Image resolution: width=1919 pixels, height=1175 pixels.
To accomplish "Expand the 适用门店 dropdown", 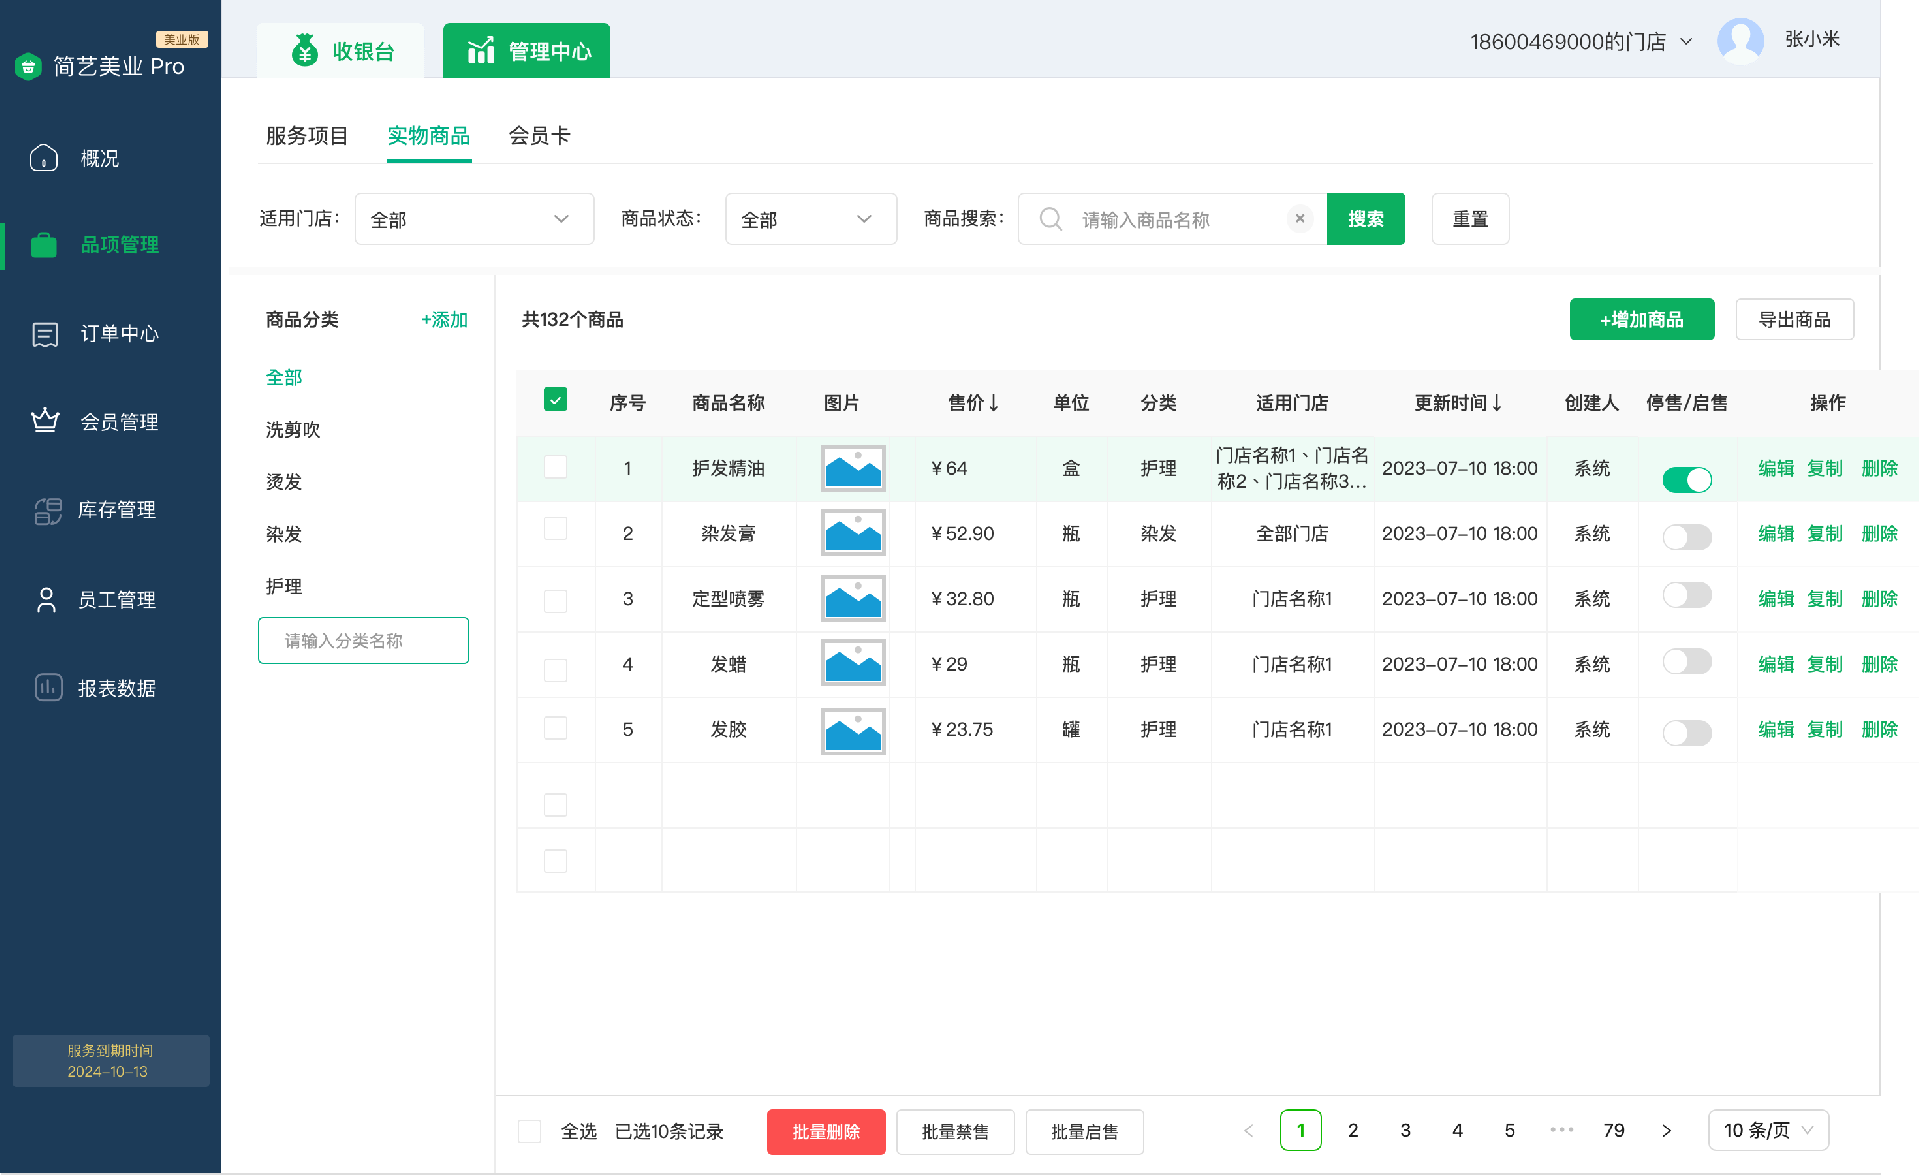I will tap(474, 219).
